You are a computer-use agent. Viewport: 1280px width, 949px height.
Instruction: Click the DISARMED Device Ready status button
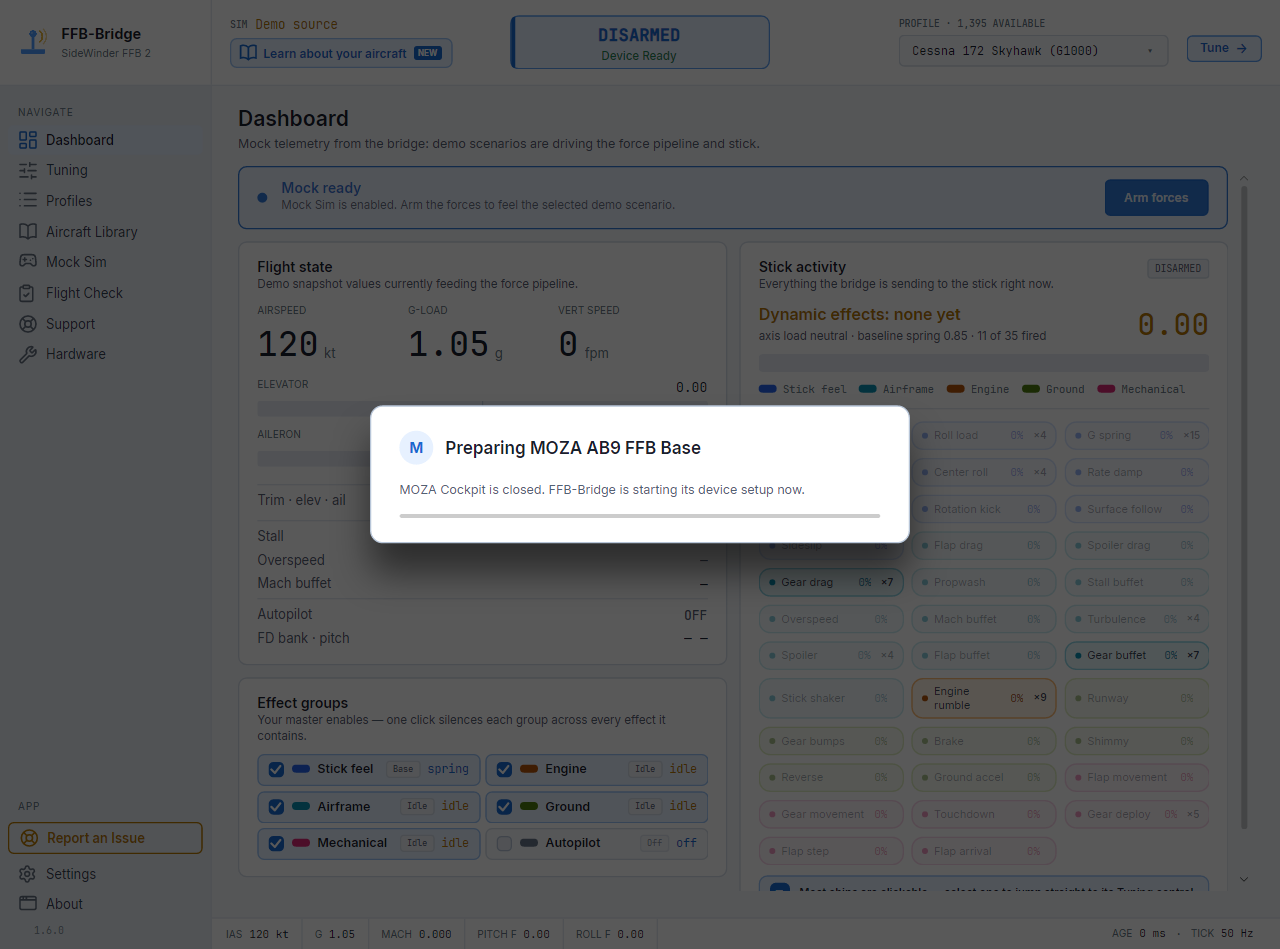(x=640, y=43)
